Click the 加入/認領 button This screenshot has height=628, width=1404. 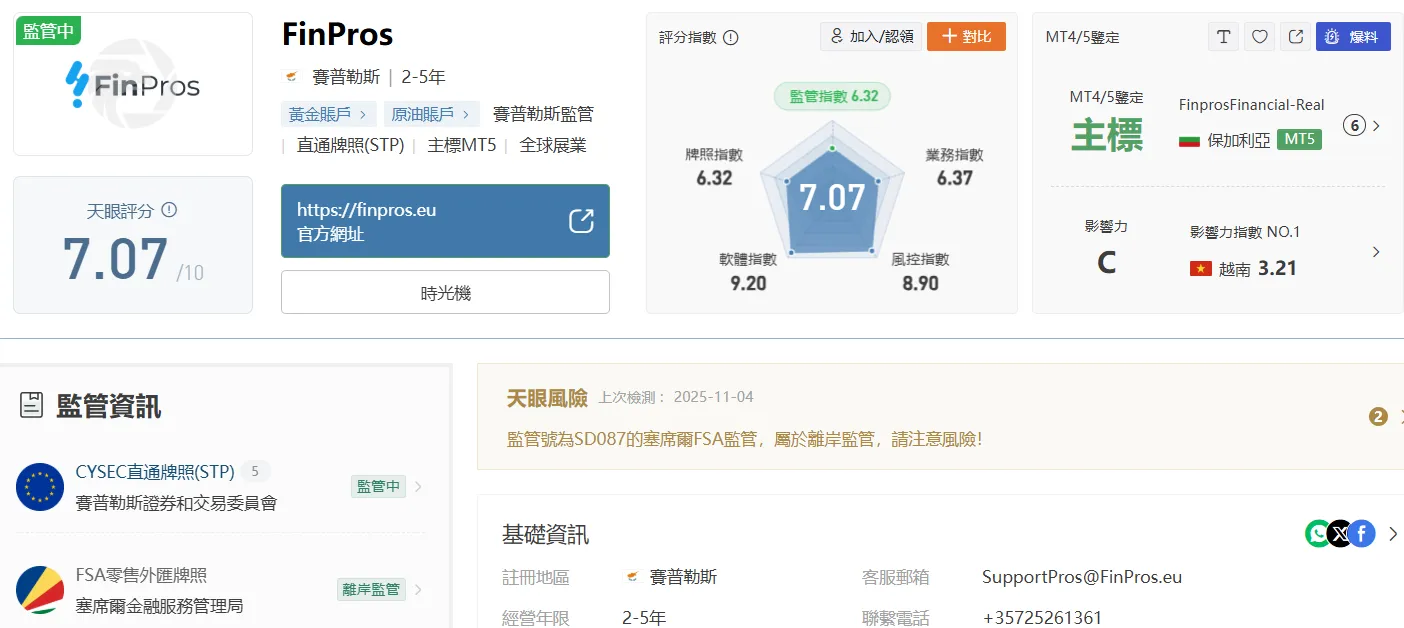click(870, 37)
